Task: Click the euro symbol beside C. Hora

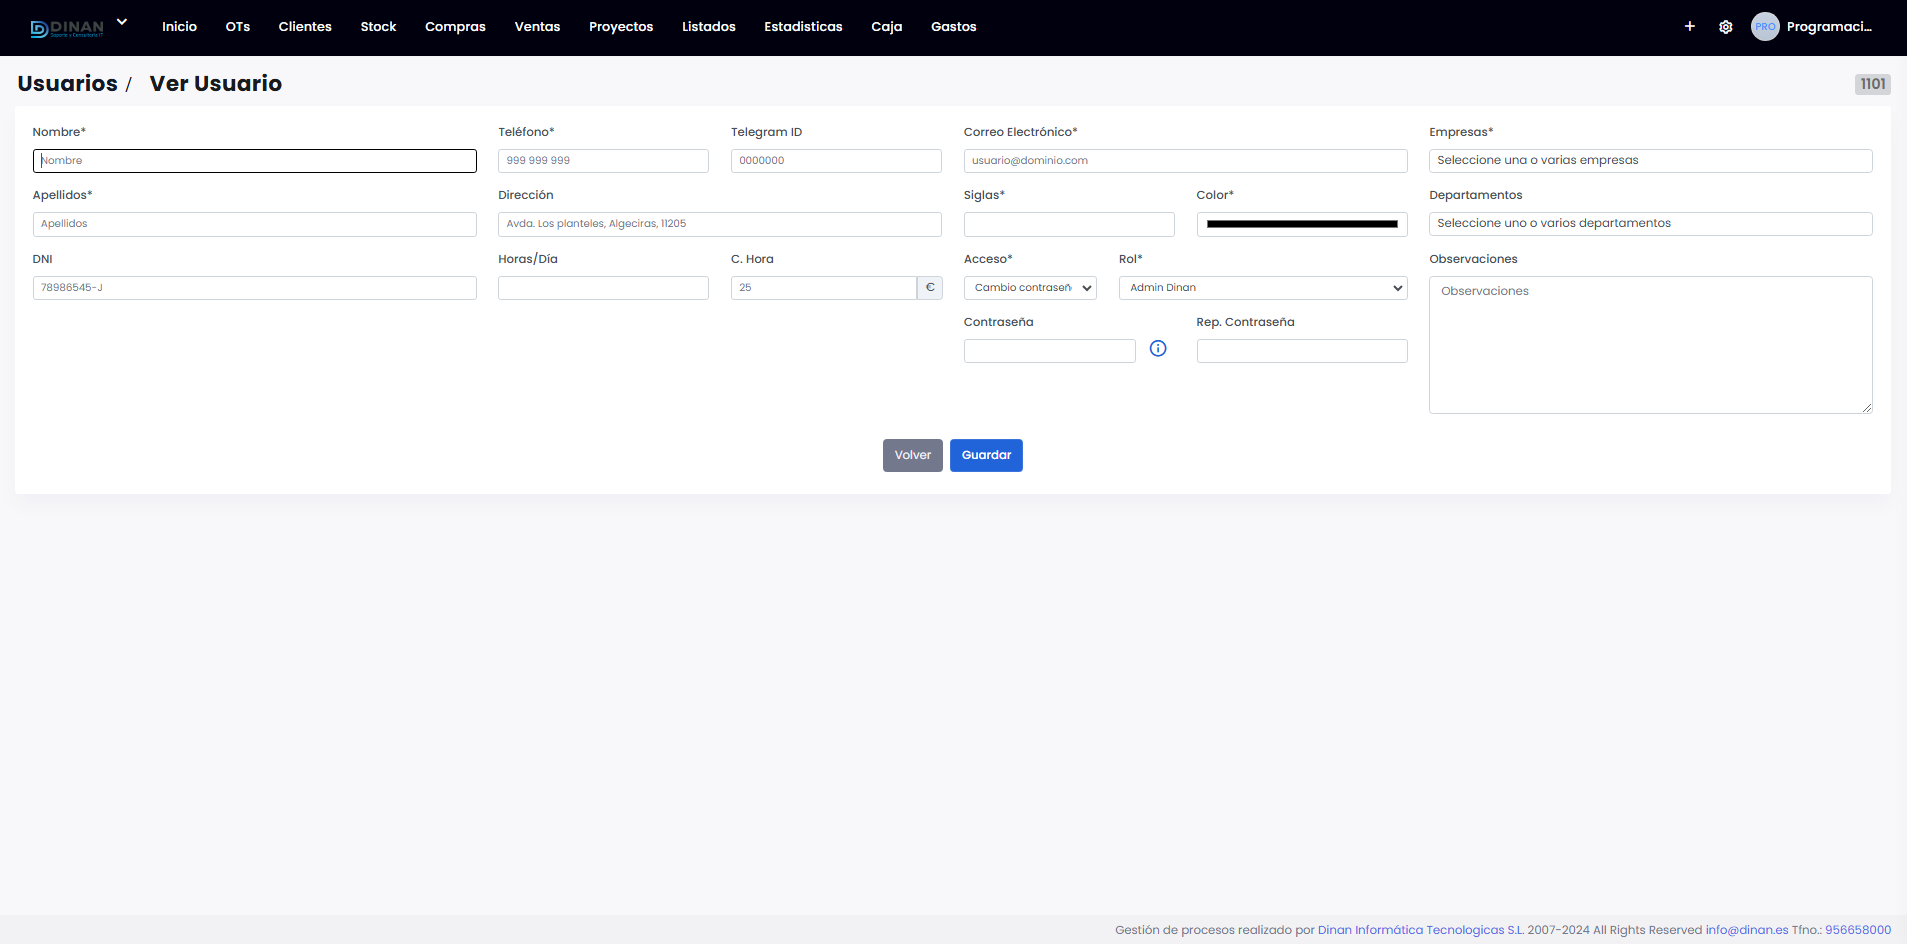Action: click(x=930, y=288)
